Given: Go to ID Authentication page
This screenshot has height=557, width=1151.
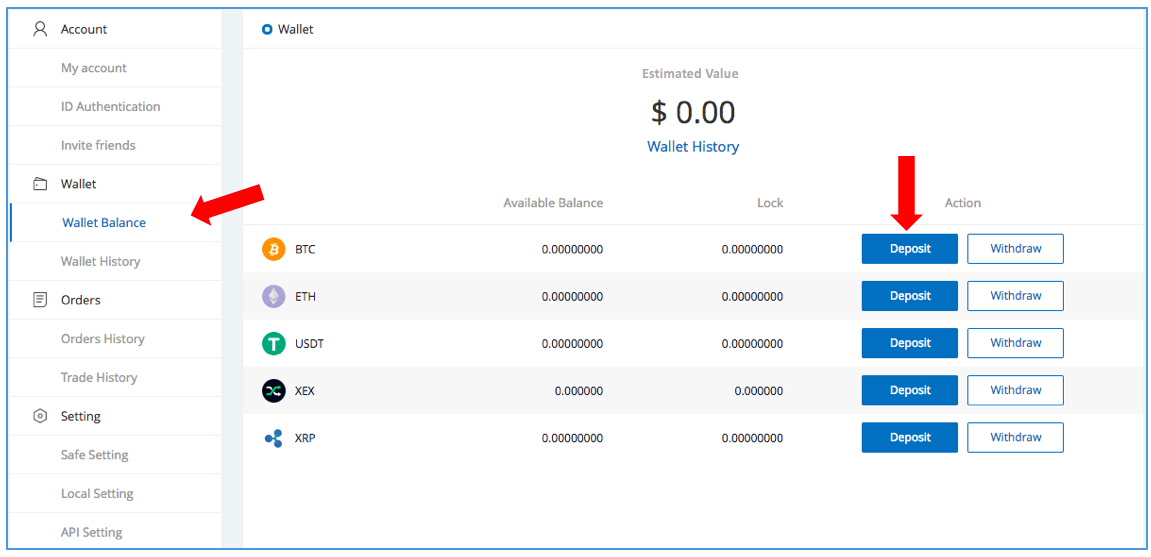Looking at the screenshot, I should 110,106.
